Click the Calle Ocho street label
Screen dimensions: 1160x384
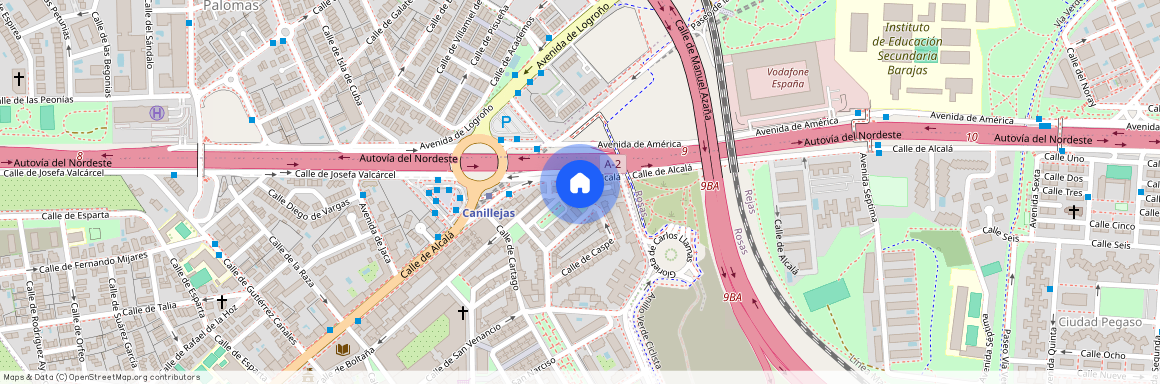pyautogui.click(x=1103, y=354)
